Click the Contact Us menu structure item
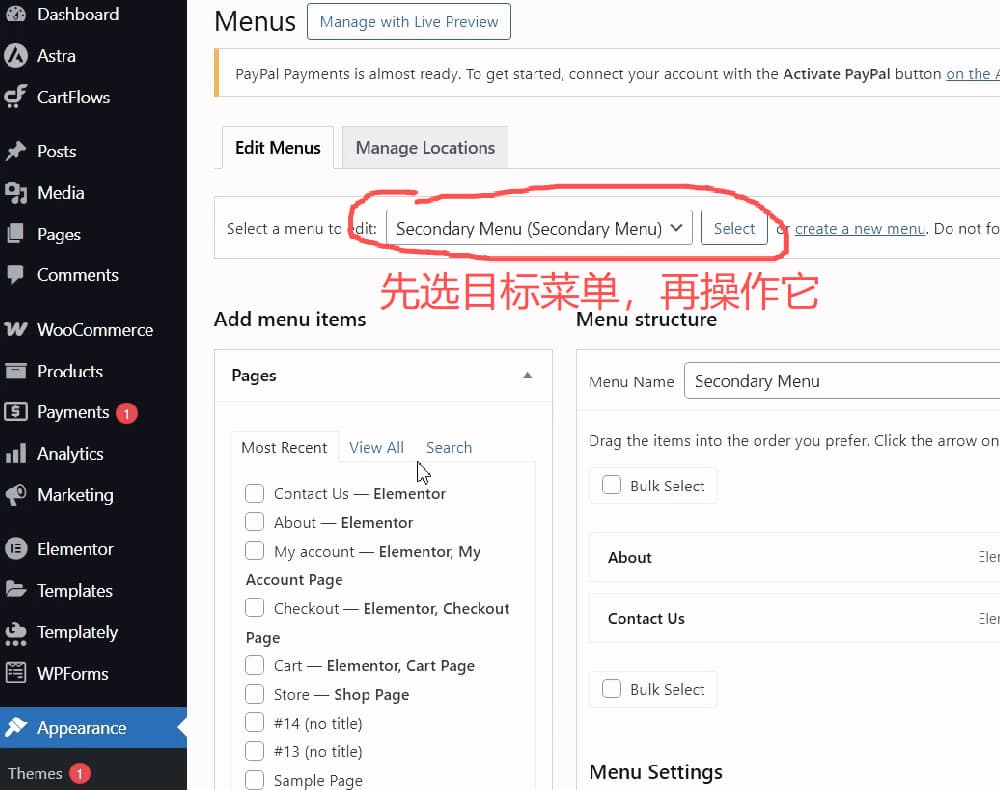This screenshot has width=1000, height=790. click(794, 618)
